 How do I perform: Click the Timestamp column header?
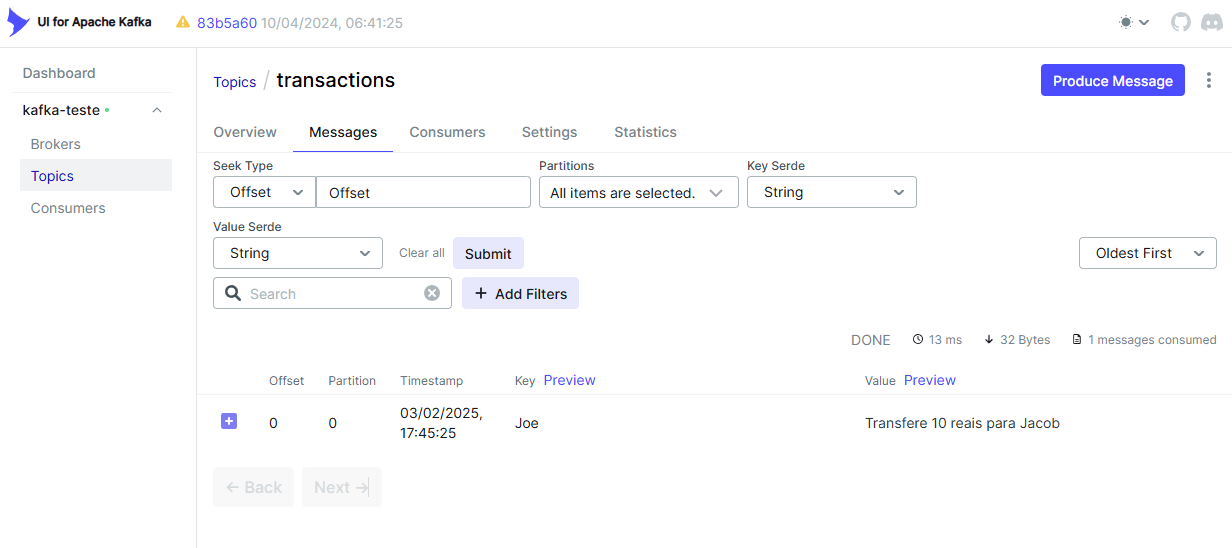click(x=431, y=381)
